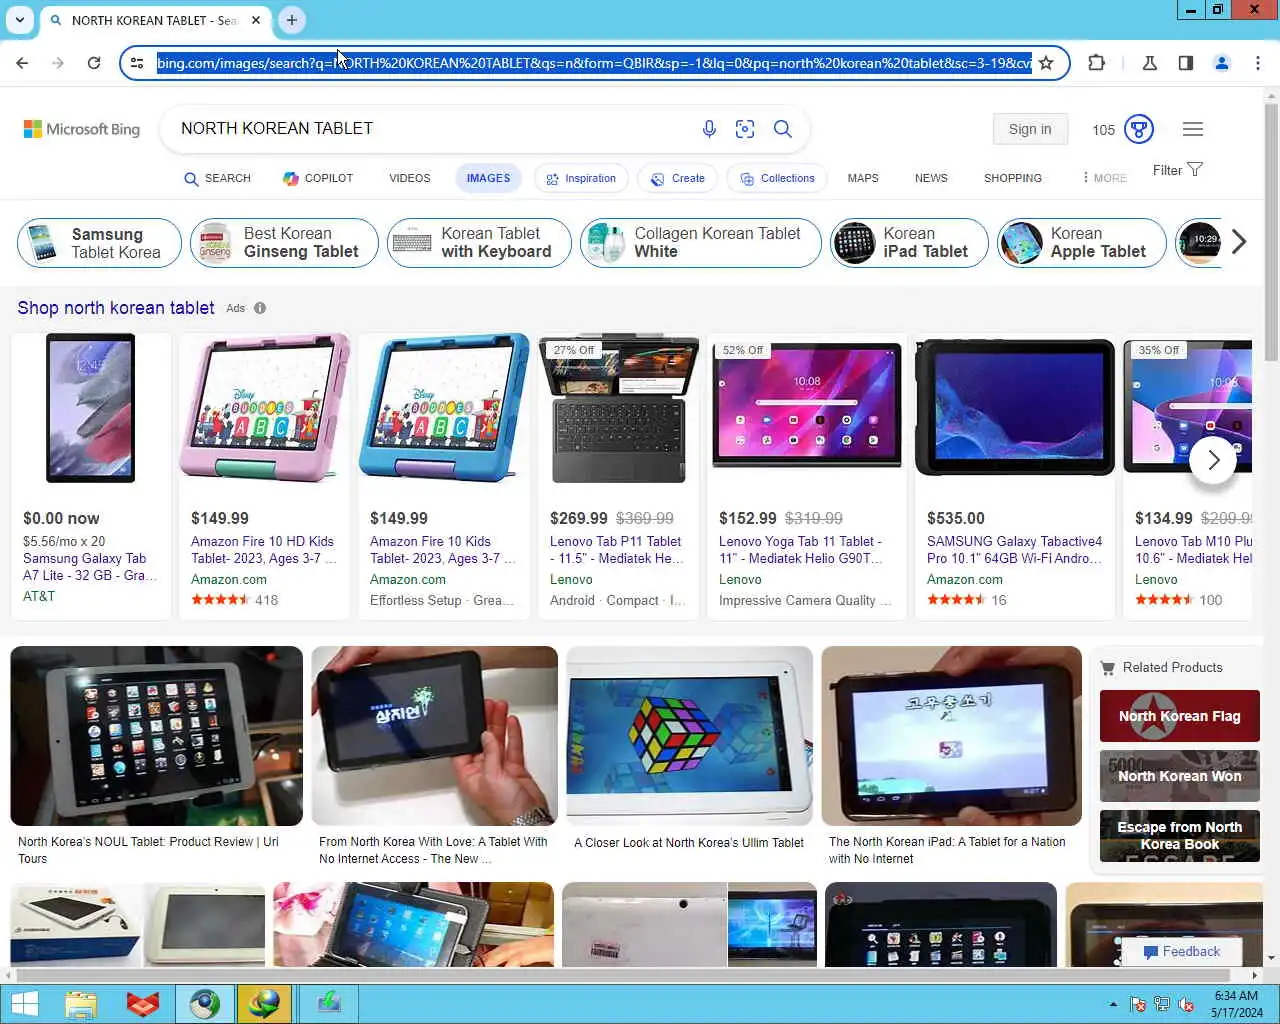Select Best Korean Ginseng Tablet suggestion

coord(284,243)
